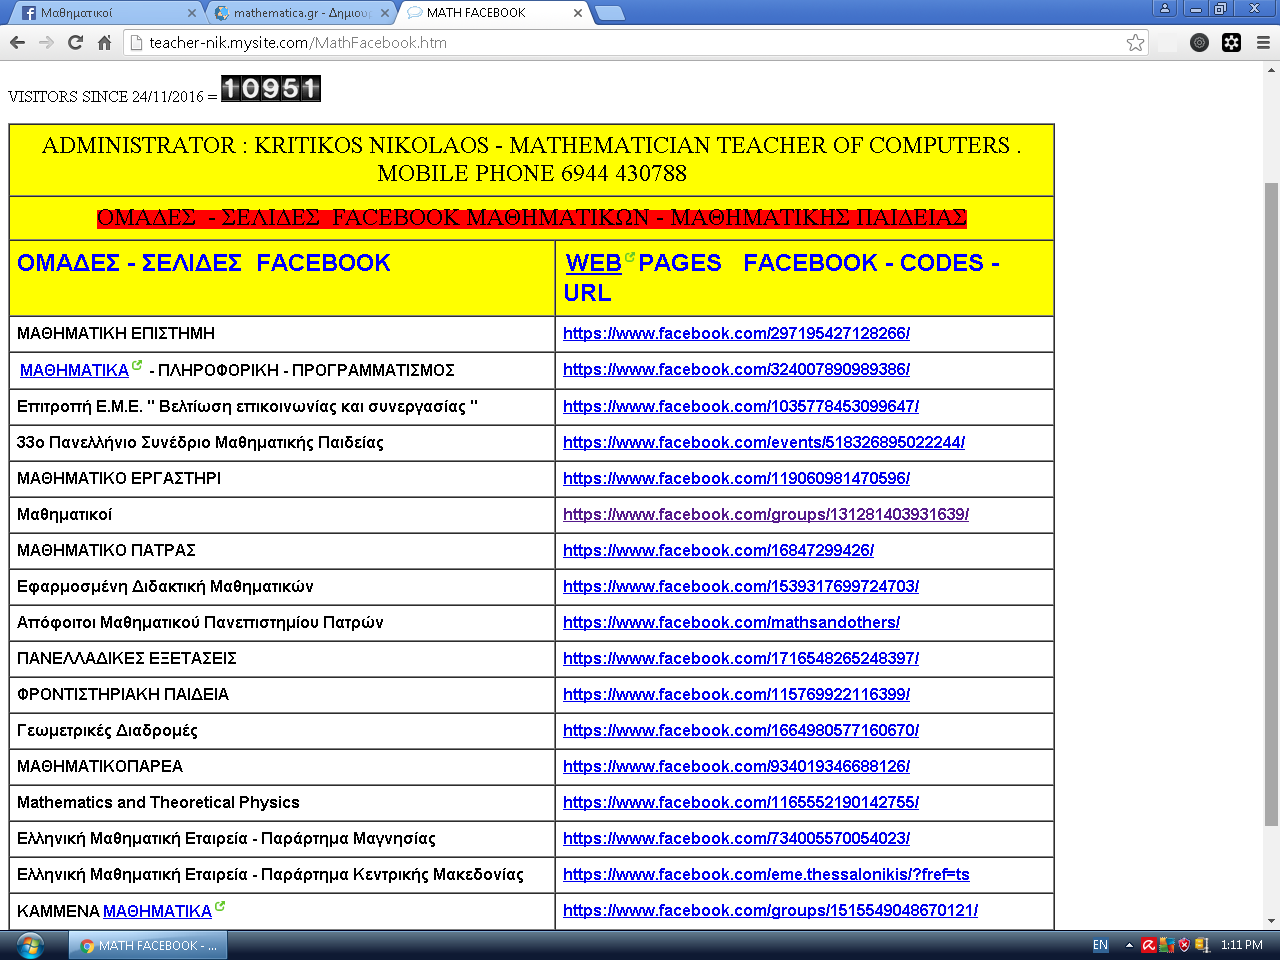This screenshot has height=960, width=1280.
Task: Open the yellow archive tray icon
Action: 1202,945
